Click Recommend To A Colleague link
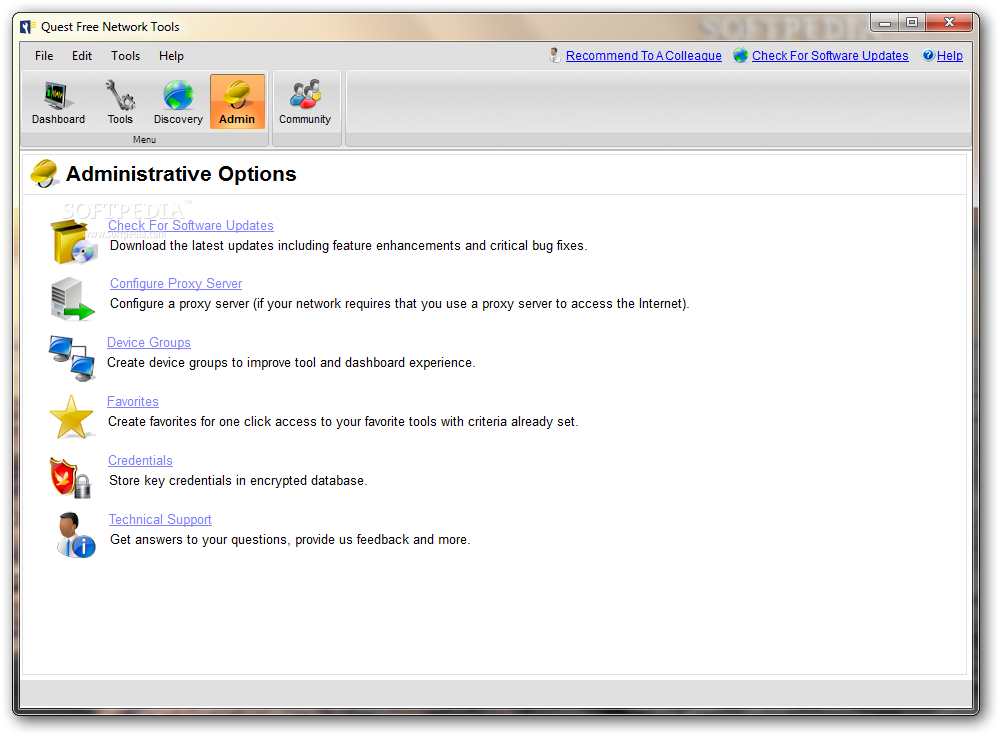This screenshot has width=1000, height=736. 643,55
